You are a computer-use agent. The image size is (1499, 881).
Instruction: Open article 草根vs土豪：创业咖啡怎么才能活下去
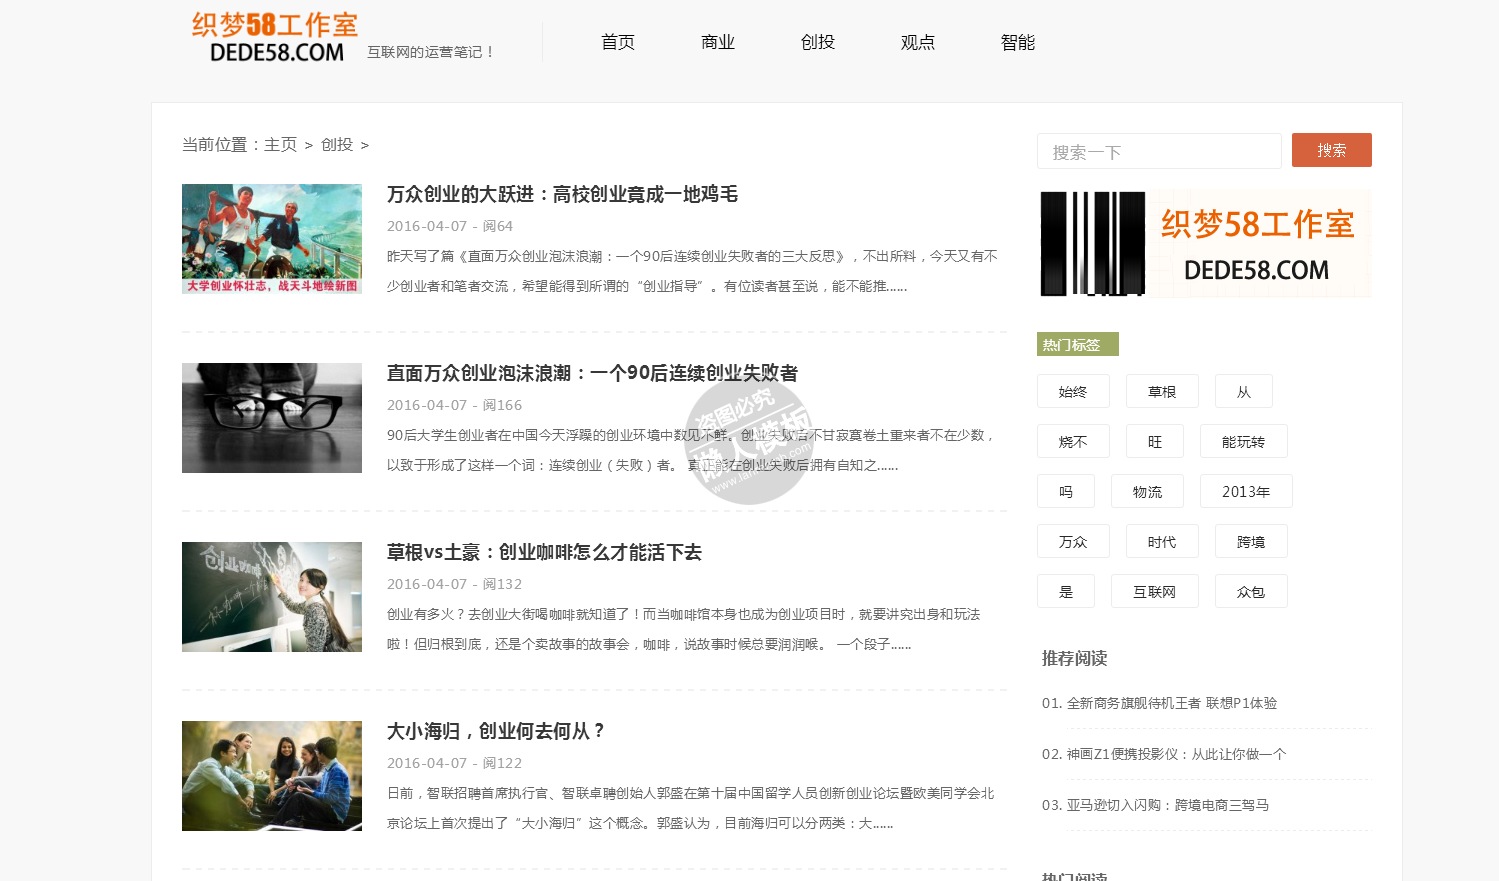544,552
